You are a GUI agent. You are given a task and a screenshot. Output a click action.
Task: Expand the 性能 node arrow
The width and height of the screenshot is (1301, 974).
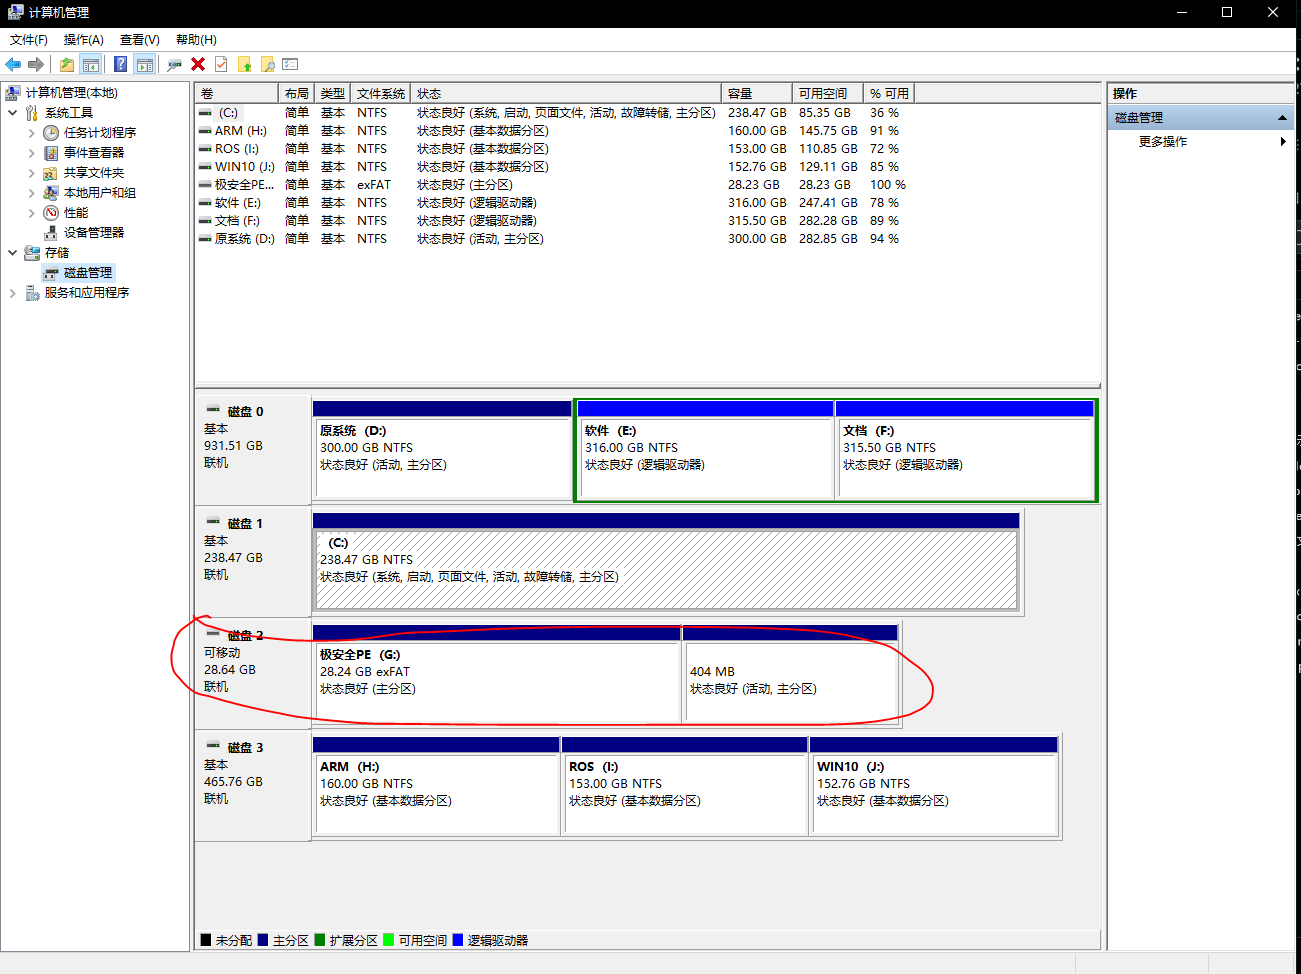coord(31,213)
